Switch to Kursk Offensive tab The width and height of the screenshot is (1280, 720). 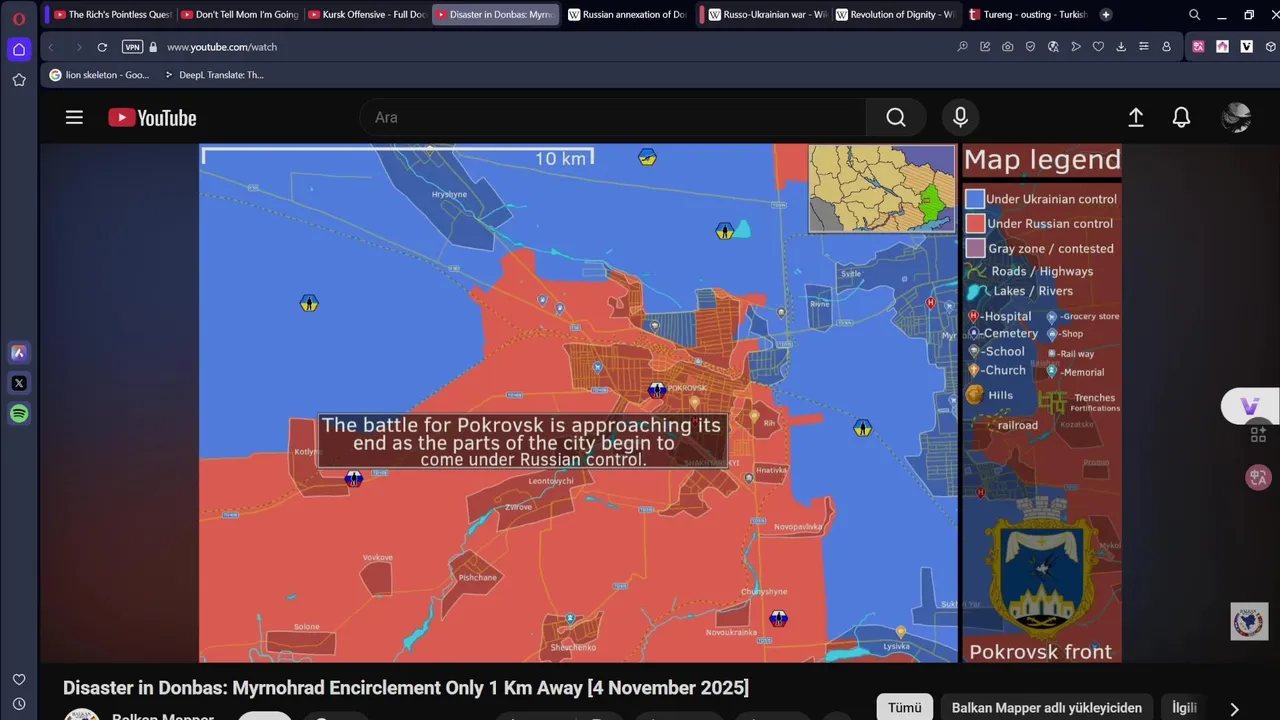pyautogui.click(x=368, y=15)
